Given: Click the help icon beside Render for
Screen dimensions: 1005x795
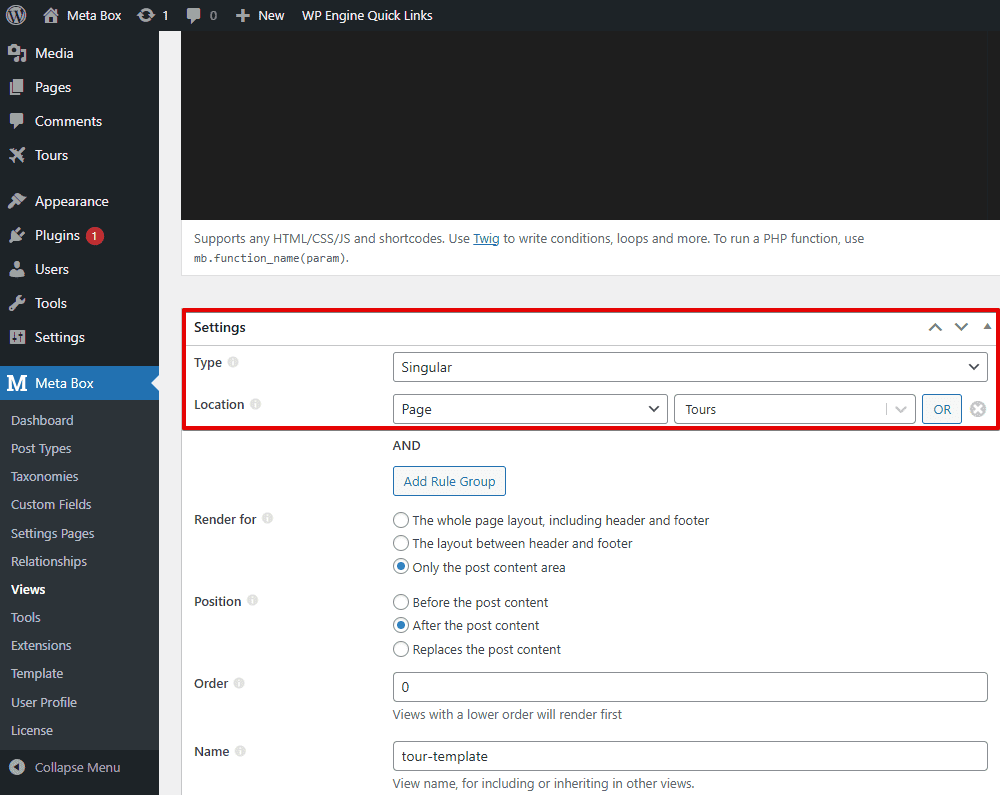Looking at the screenshot, I should [267, 519].
